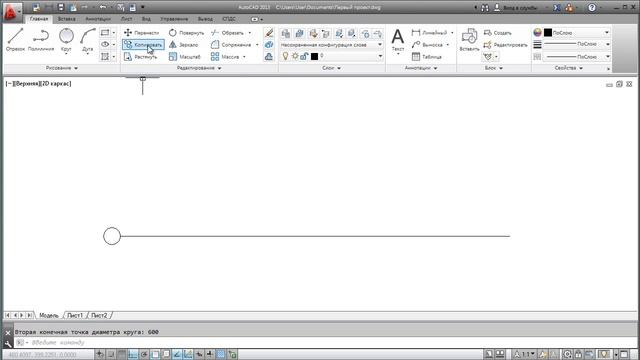Select the Круг circle tool
Image resolution: width=640 pixels, height=360 pixels.
click(x=66, y=40)
